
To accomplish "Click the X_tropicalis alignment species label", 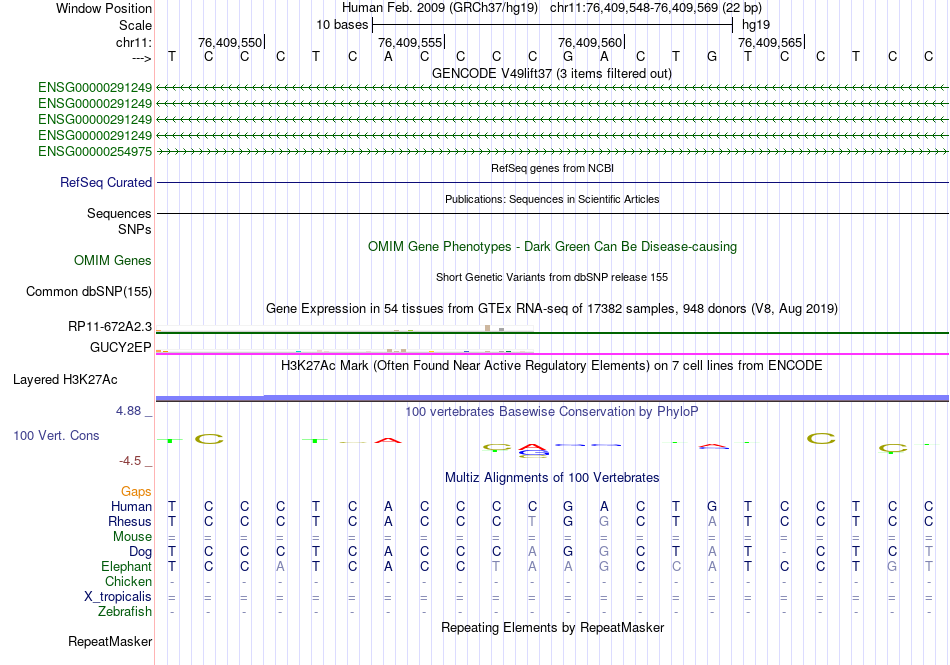I will pyautogui.click(x=118, y=597).
